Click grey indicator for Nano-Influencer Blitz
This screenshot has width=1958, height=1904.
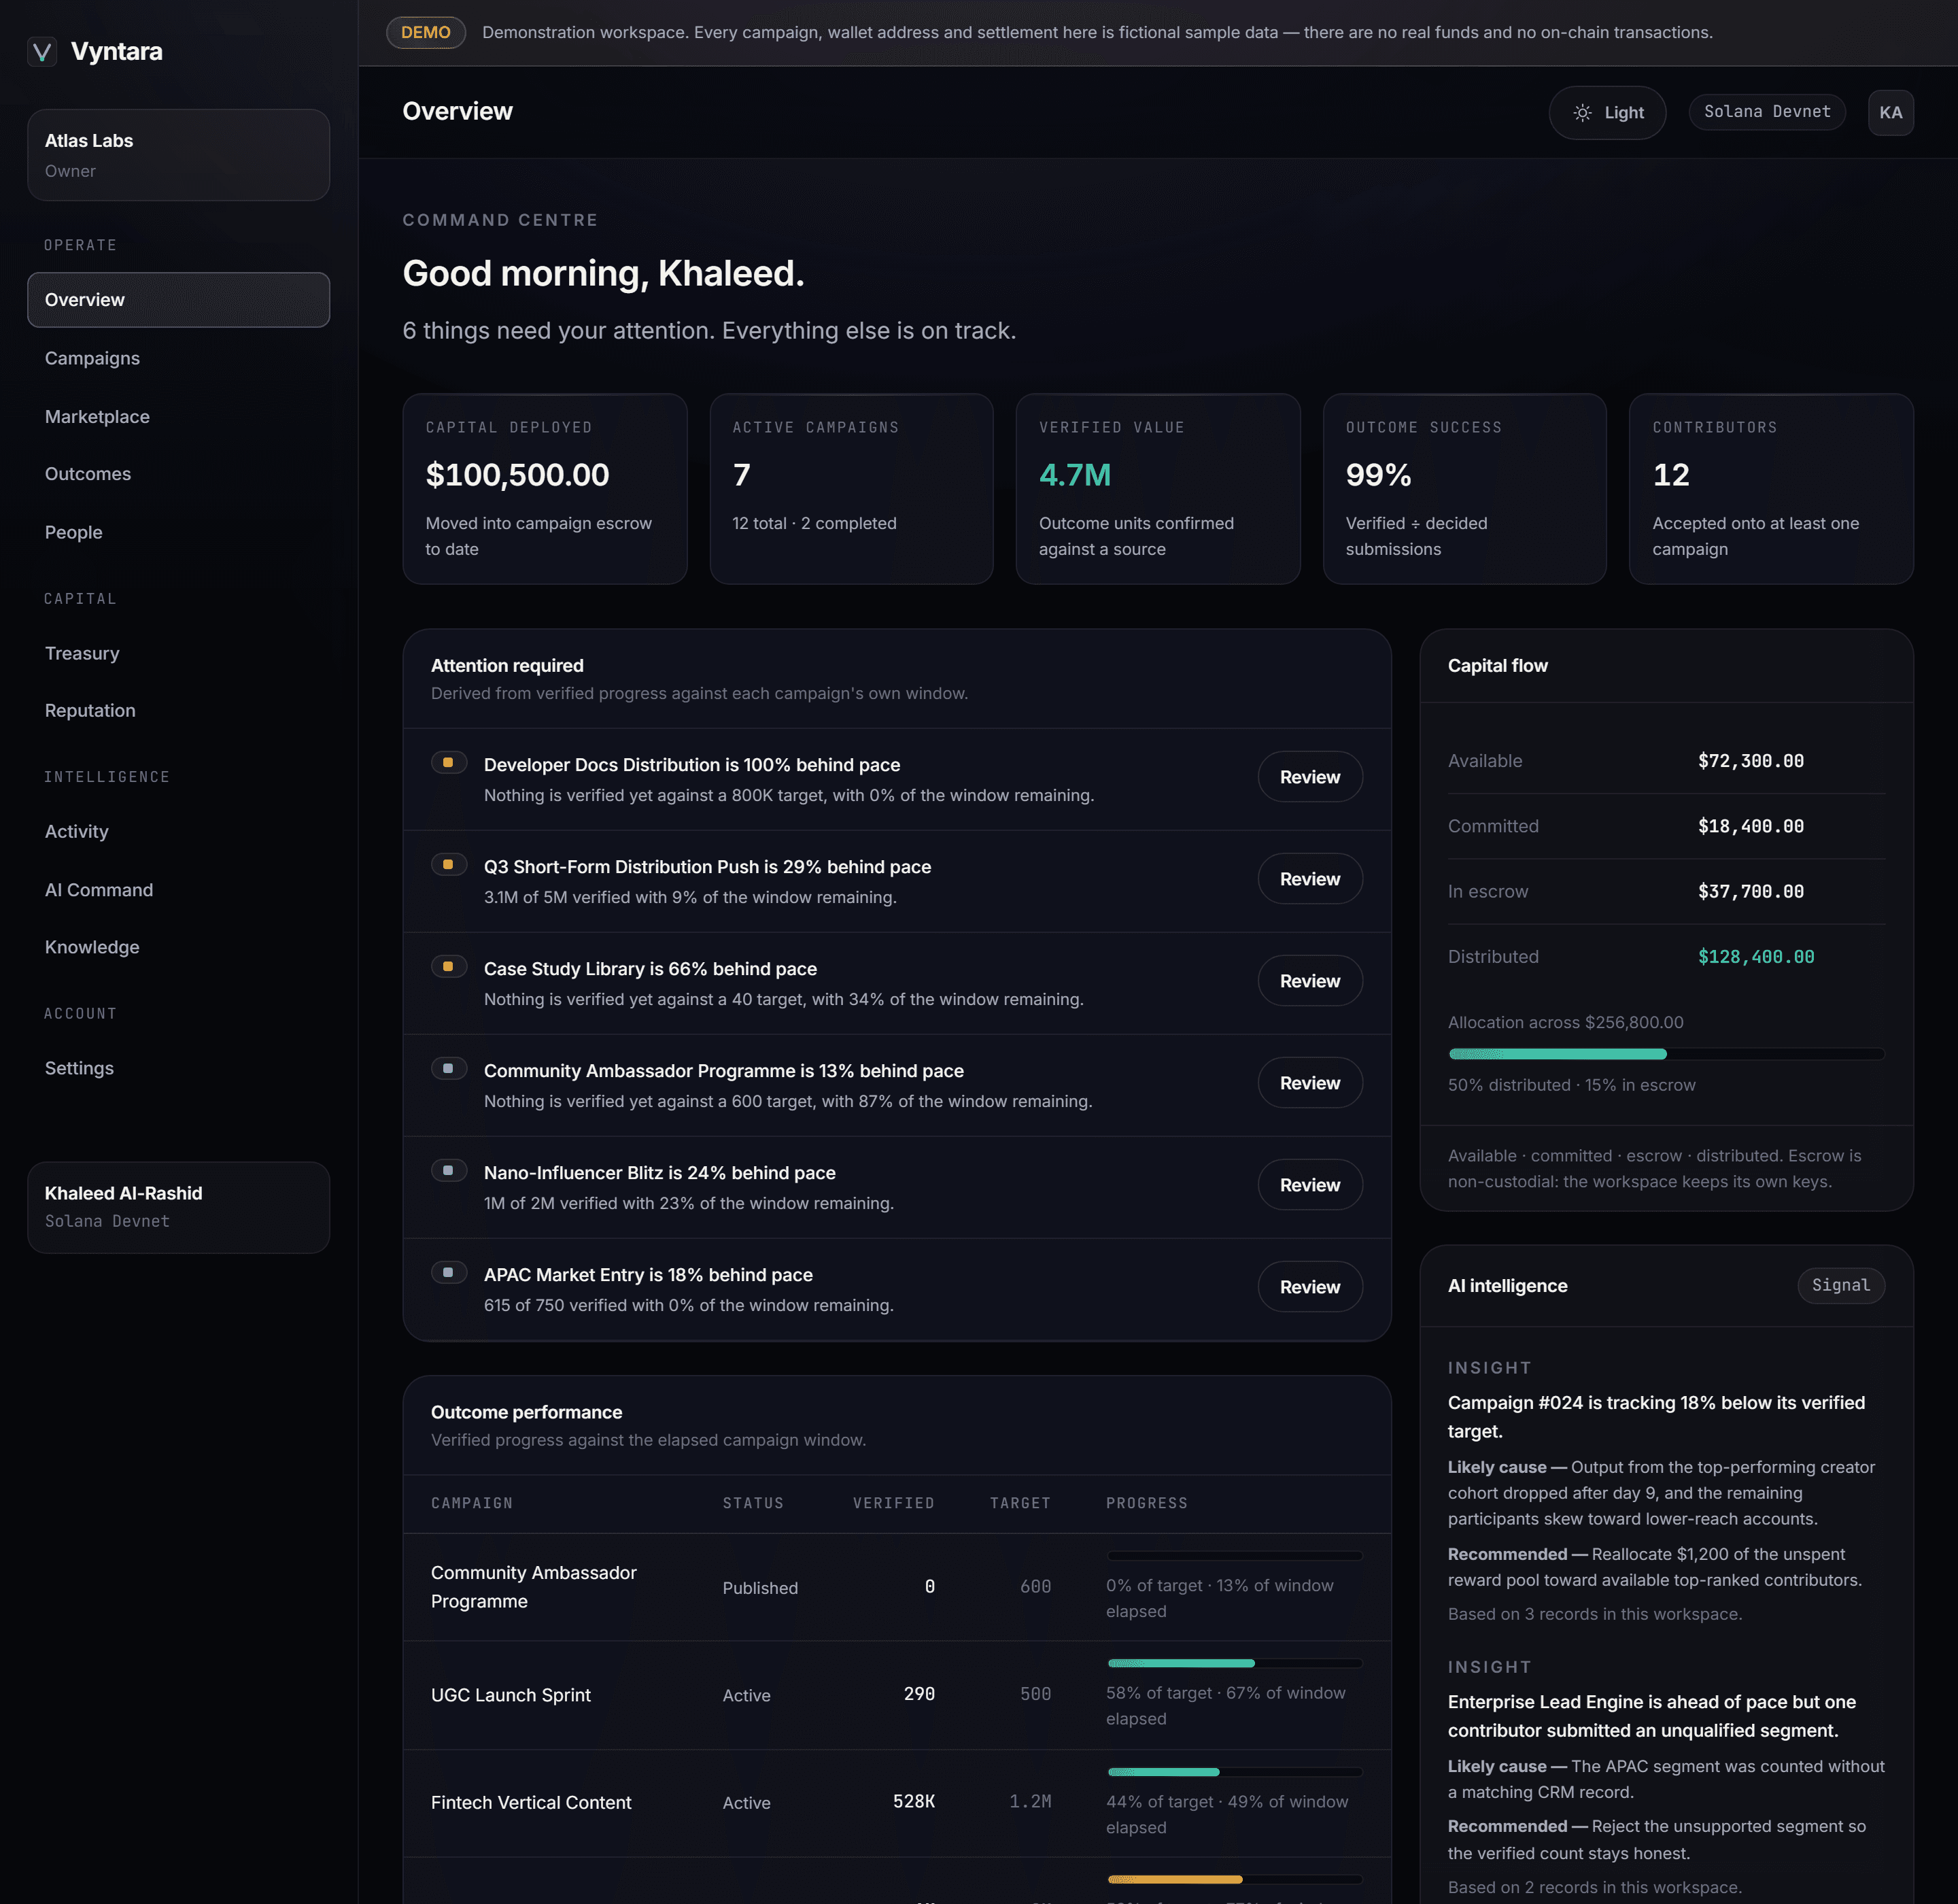(x=449, y=1171)
